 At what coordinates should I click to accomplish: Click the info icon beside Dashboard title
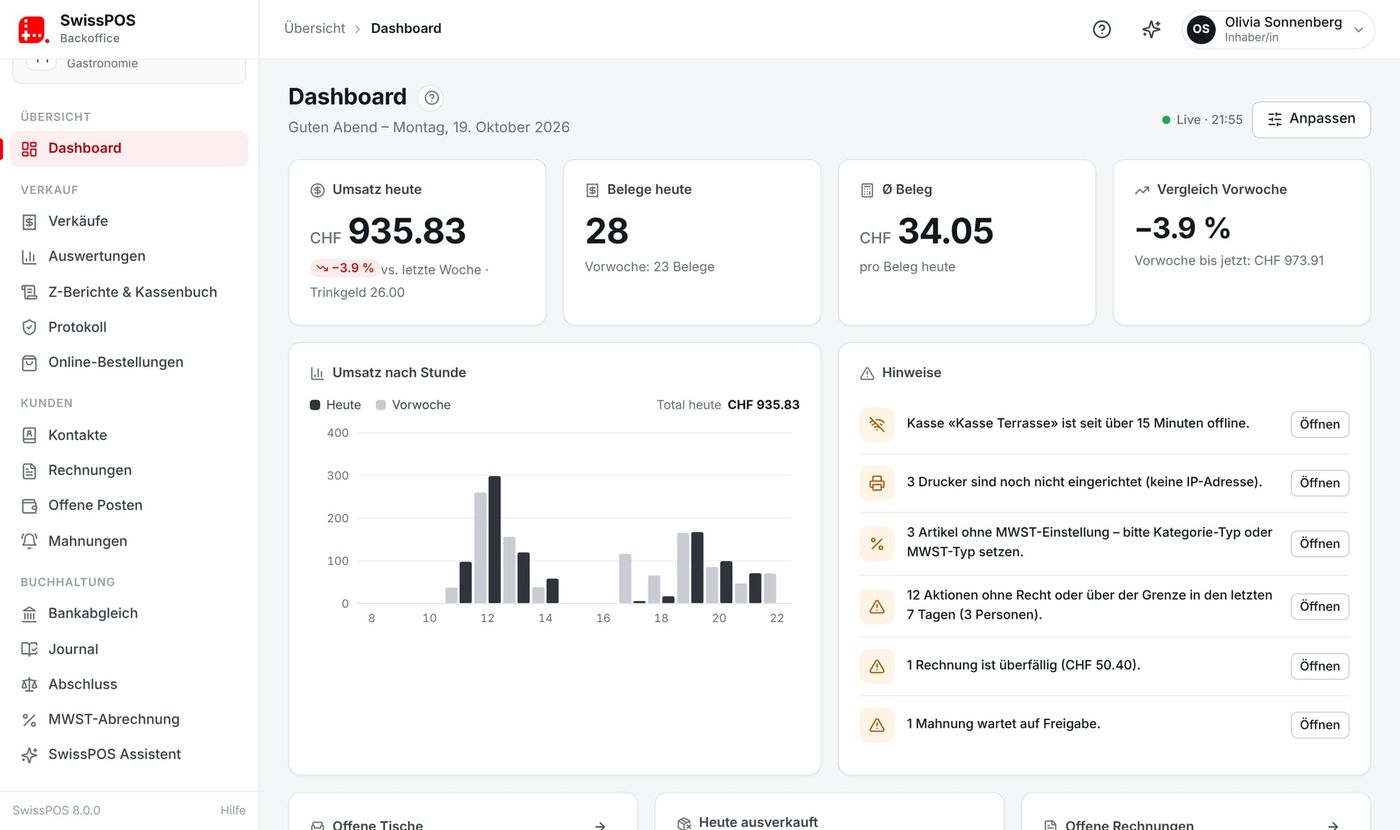point(432,97)
